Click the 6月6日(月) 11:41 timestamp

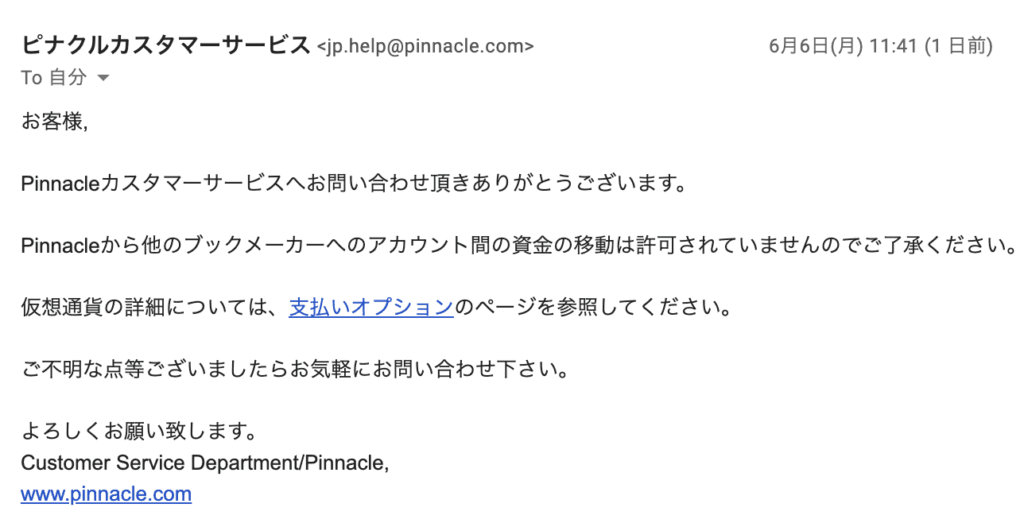(843, 46)
